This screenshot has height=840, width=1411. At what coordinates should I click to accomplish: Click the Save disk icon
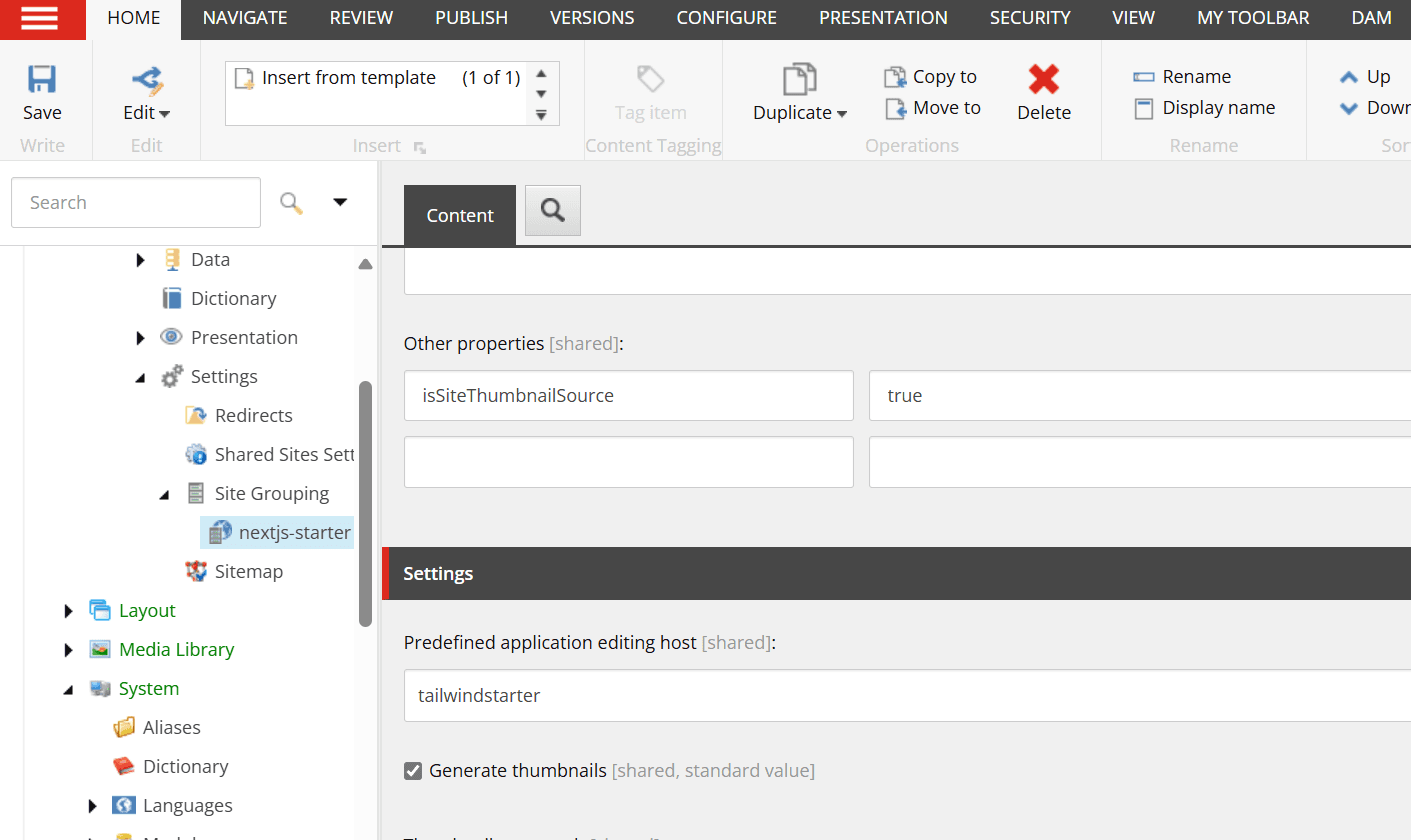point(42,80)
